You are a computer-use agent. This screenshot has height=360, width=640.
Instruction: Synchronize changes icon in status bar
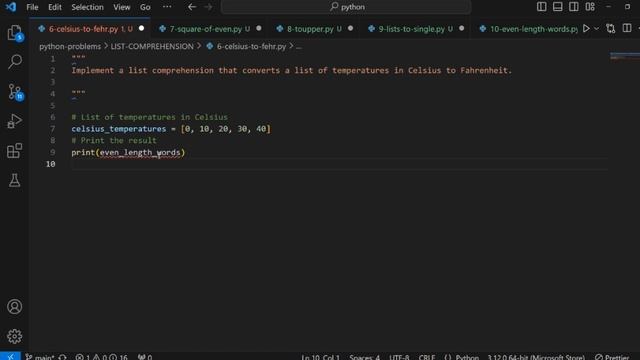[62, 357]
